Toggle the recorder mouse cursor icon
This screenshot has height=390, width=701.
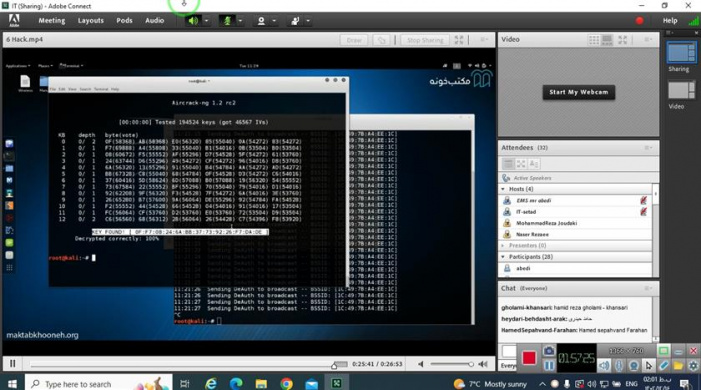[x=649, y=365]
